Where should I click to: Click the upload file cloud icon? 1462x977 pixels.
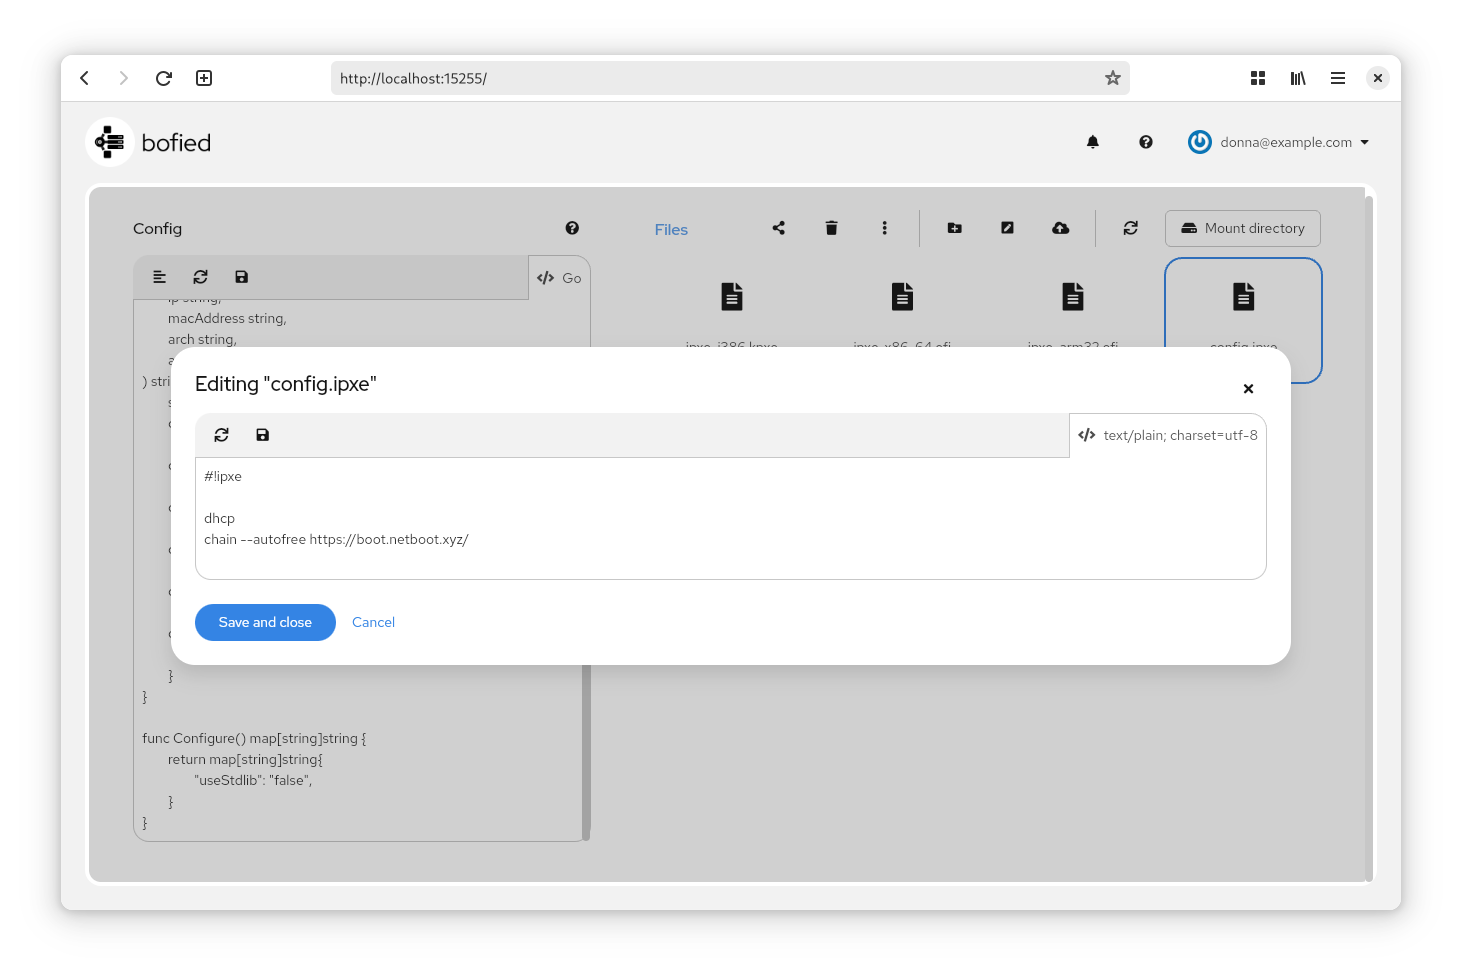pos(1060,228)
